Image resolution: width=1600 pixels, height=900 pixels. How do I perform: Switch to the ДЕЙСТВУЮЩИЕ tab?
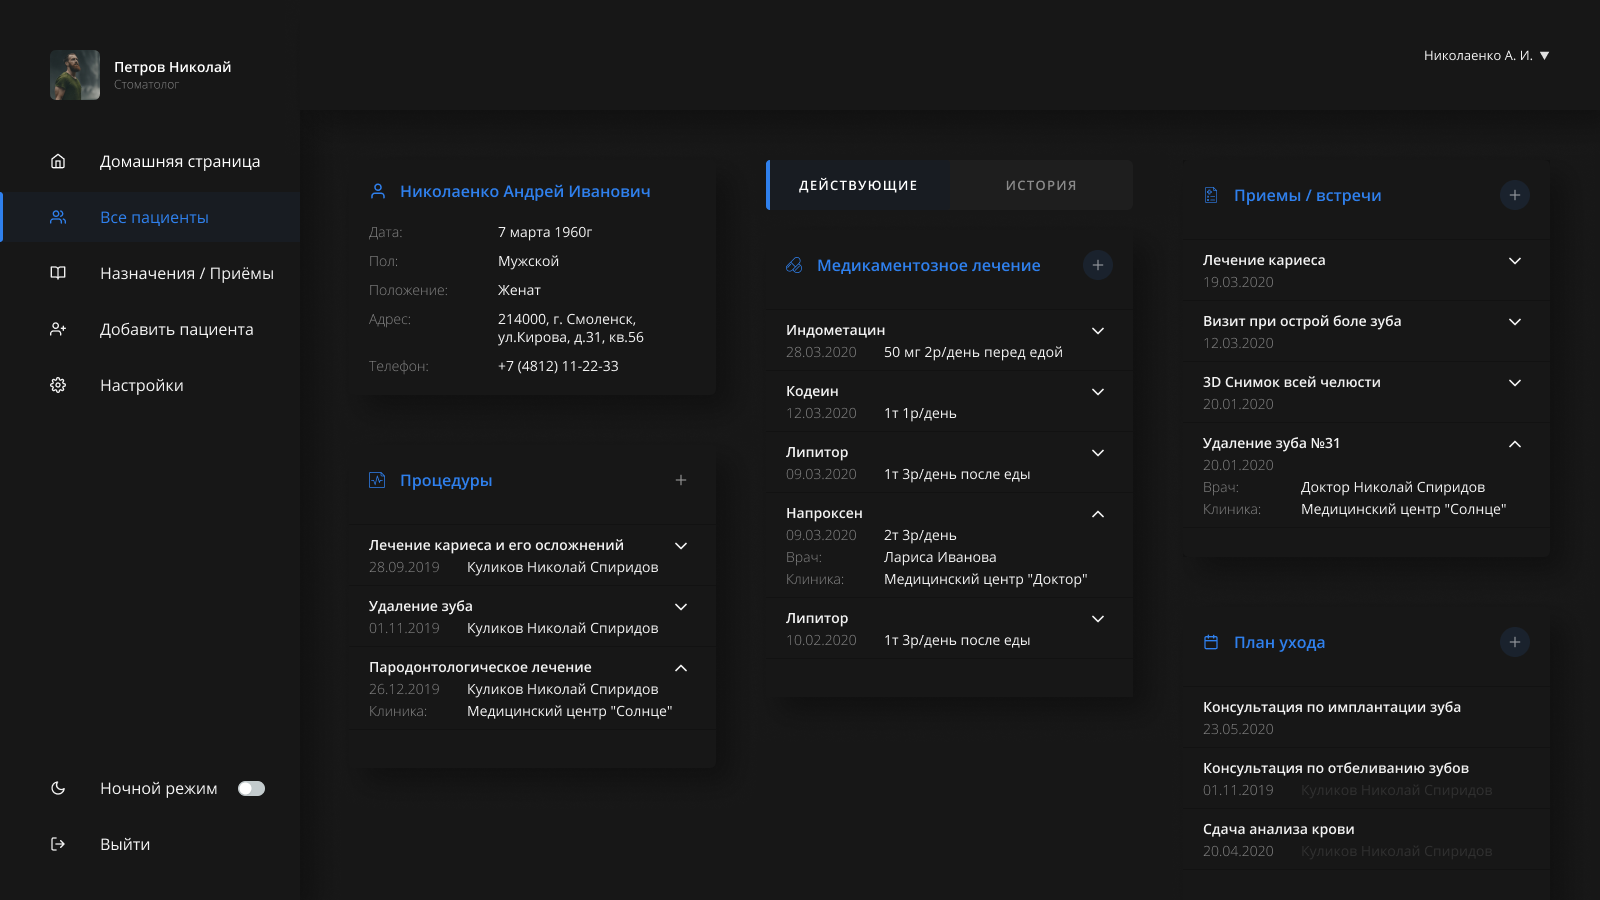(858, 185)
